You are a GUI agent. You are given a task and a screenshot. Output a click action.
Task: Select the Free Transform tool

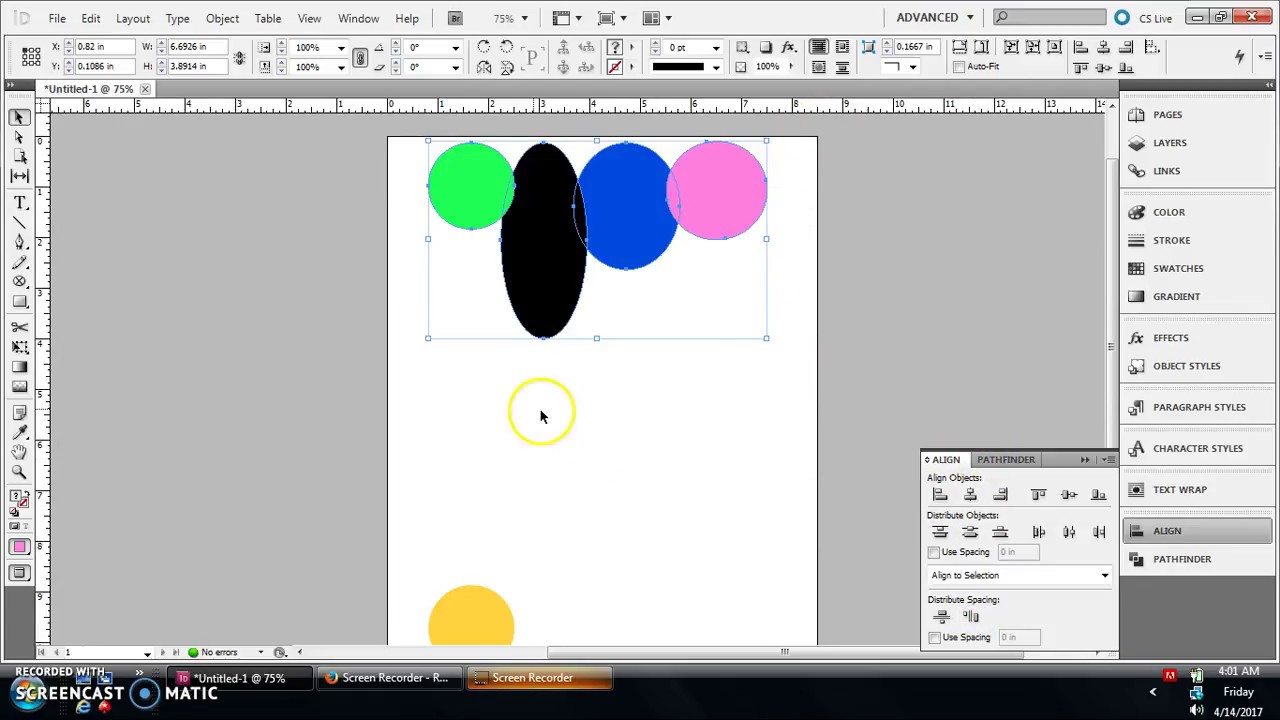[x=19, y=347]
